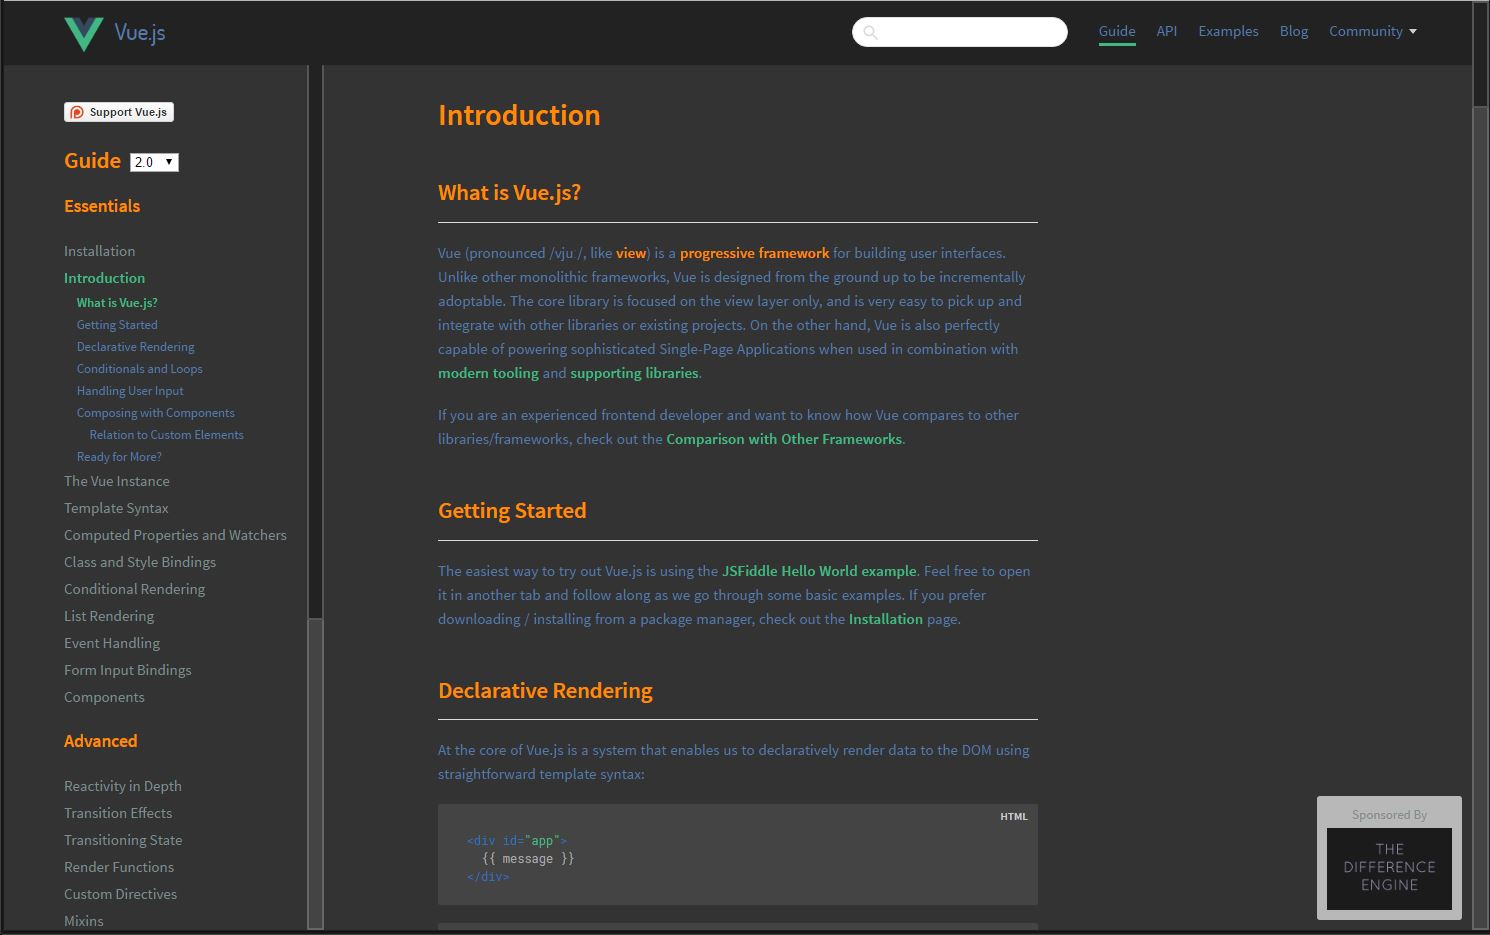Open Comparison with Other Frameworks link
The height and width of the screenshot is (935, 1490).
click(784, 439)
